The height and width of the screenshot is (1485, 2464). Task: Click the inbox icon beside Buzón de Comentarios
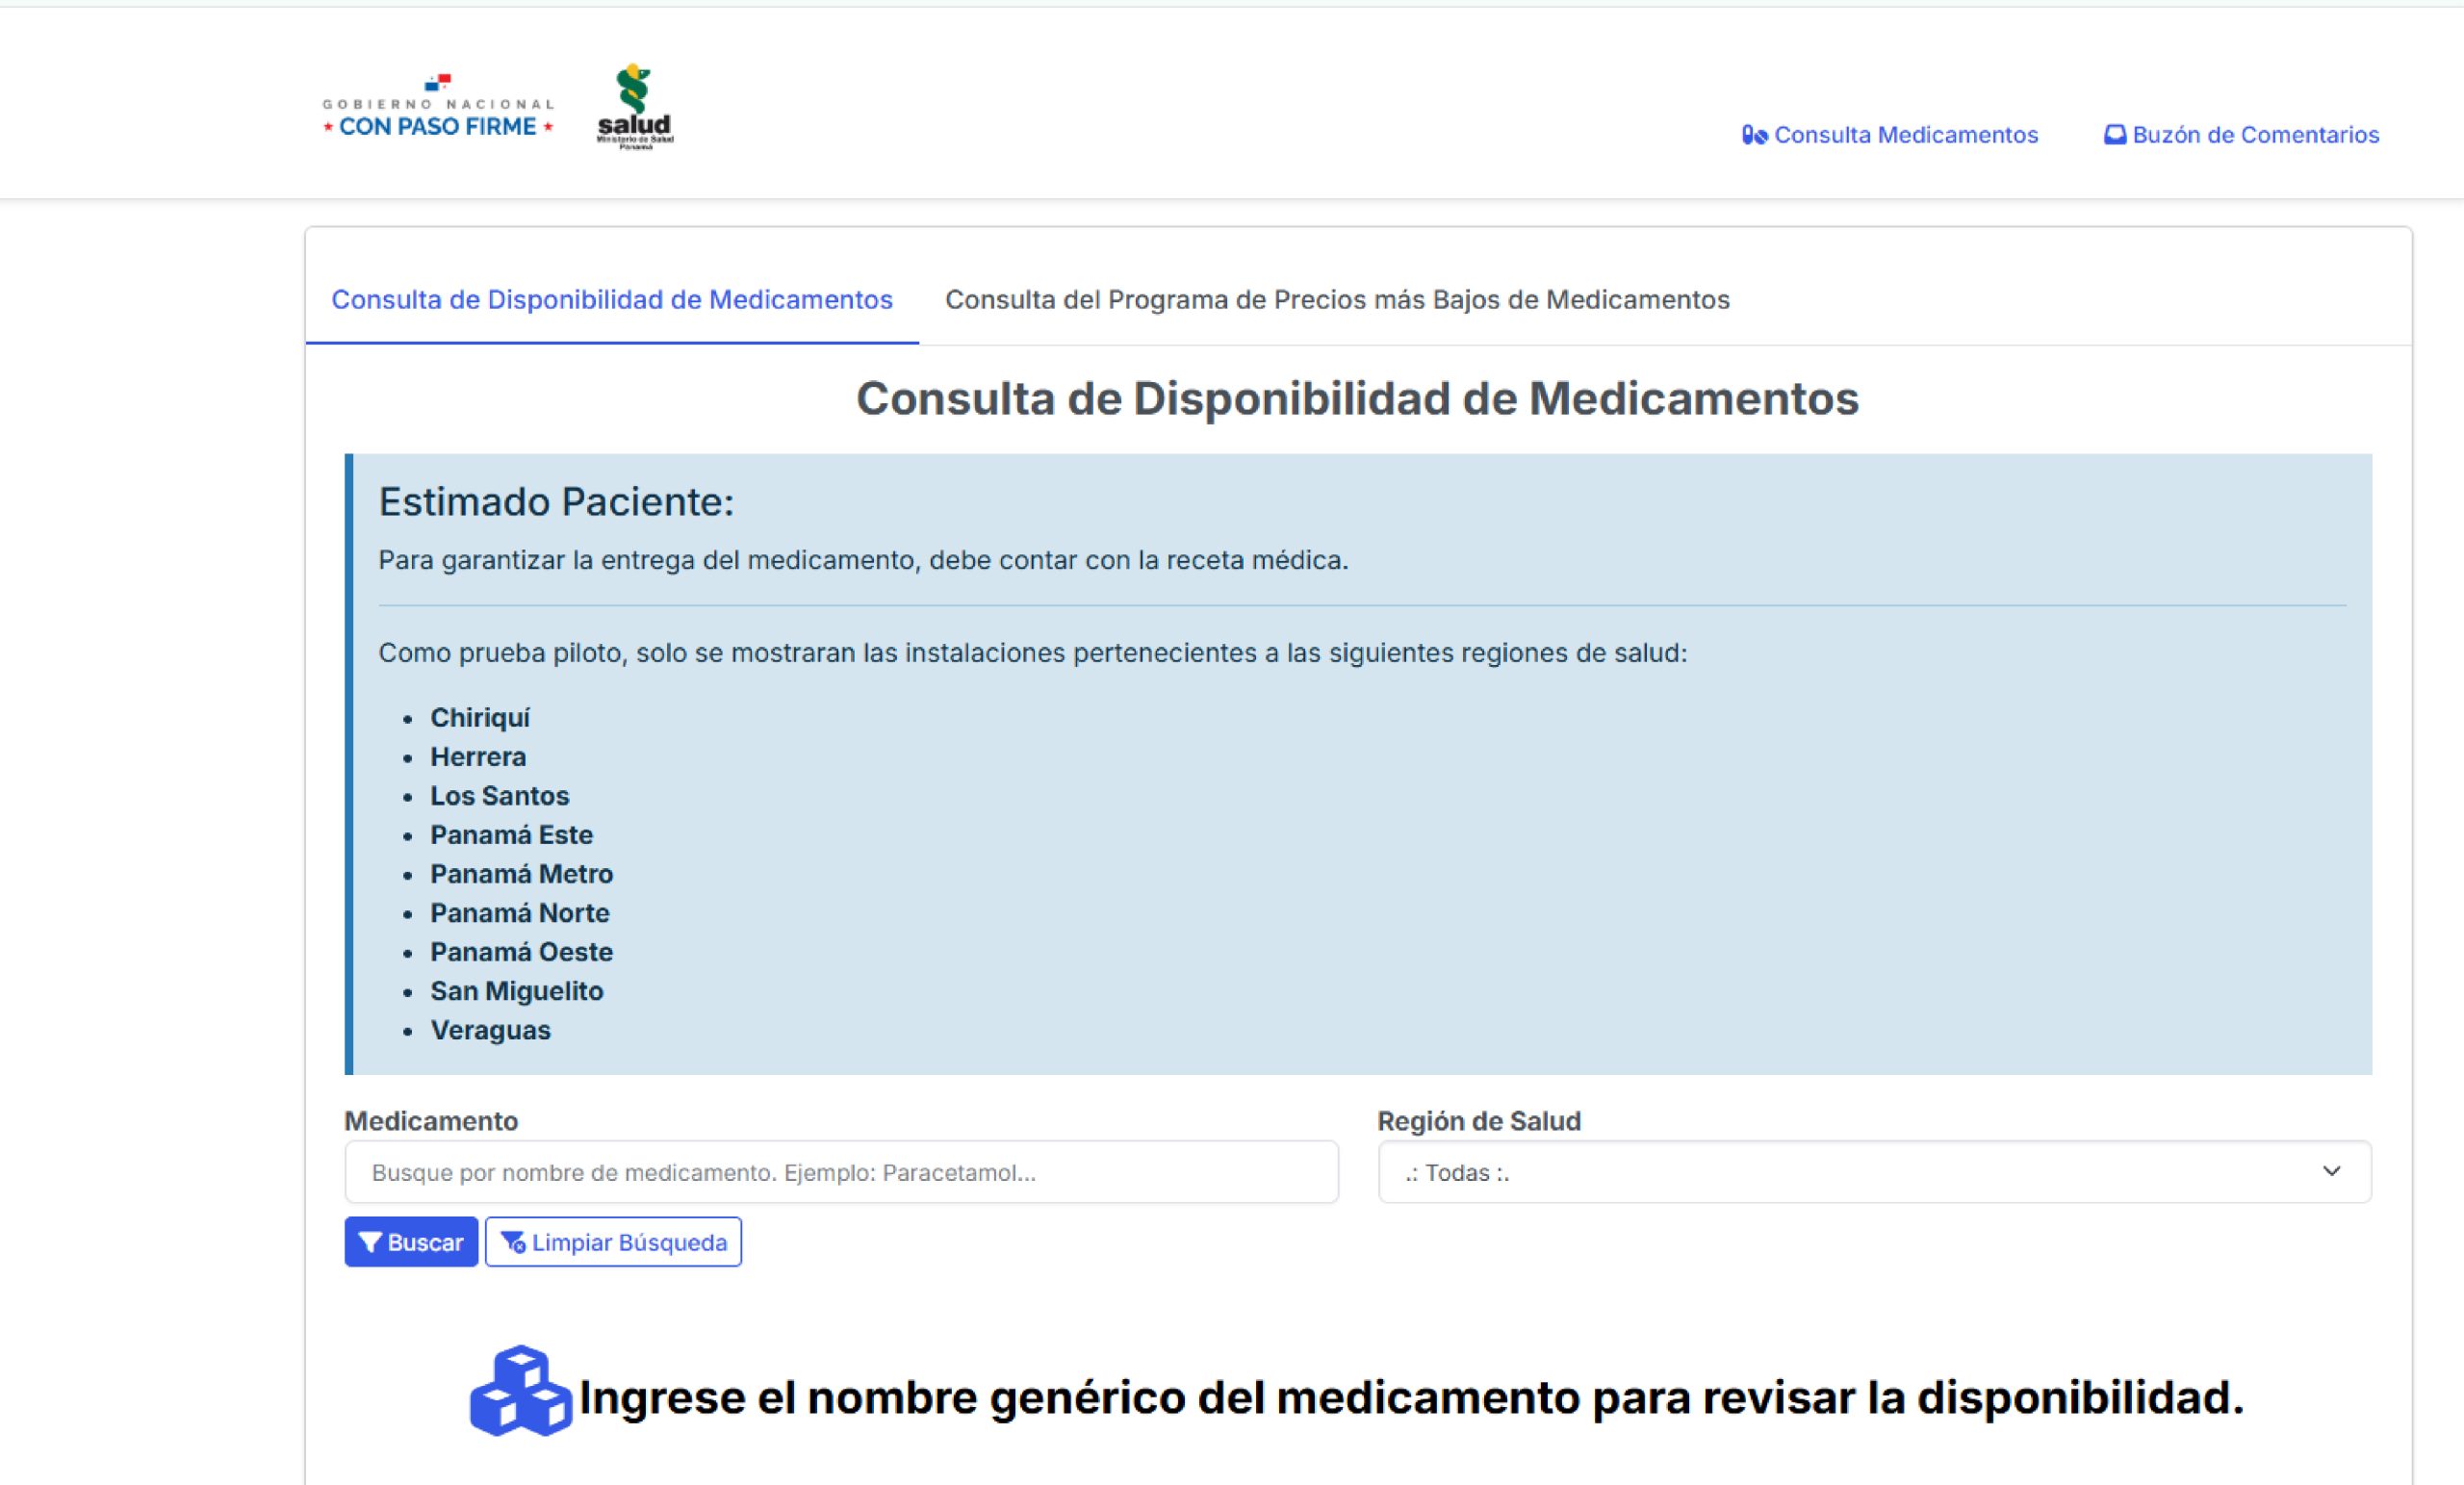pos(2114,135)
